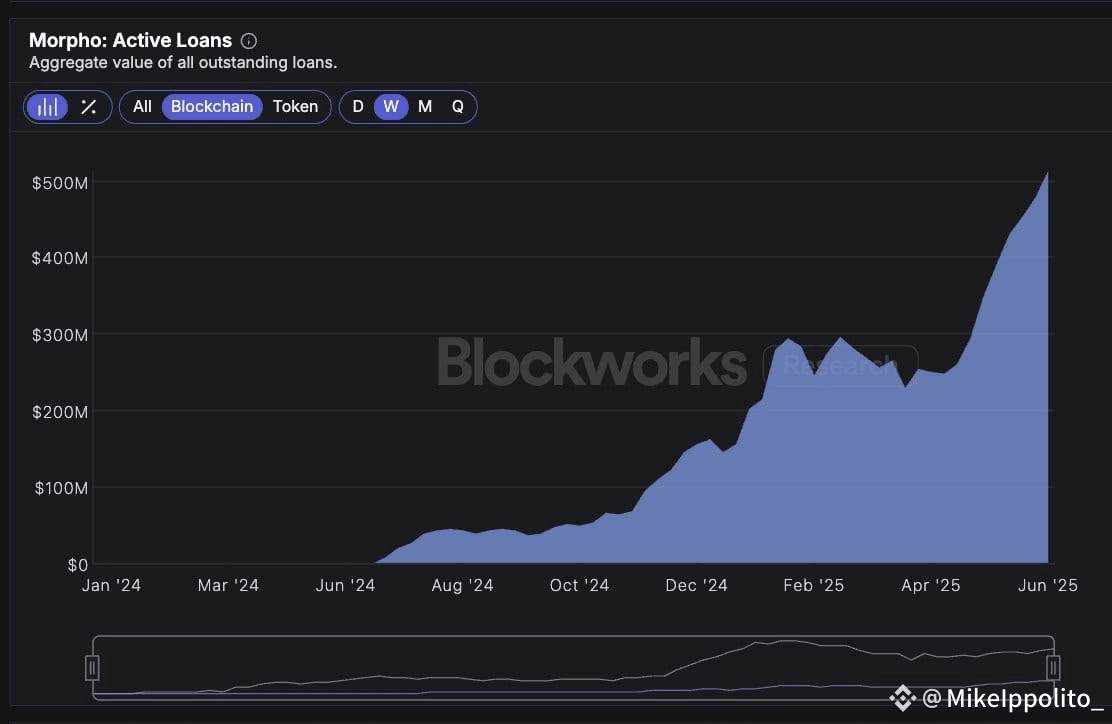Click the Dec '24 x-axis label
Screen dimensions: 1112x724
coord(696,586)
